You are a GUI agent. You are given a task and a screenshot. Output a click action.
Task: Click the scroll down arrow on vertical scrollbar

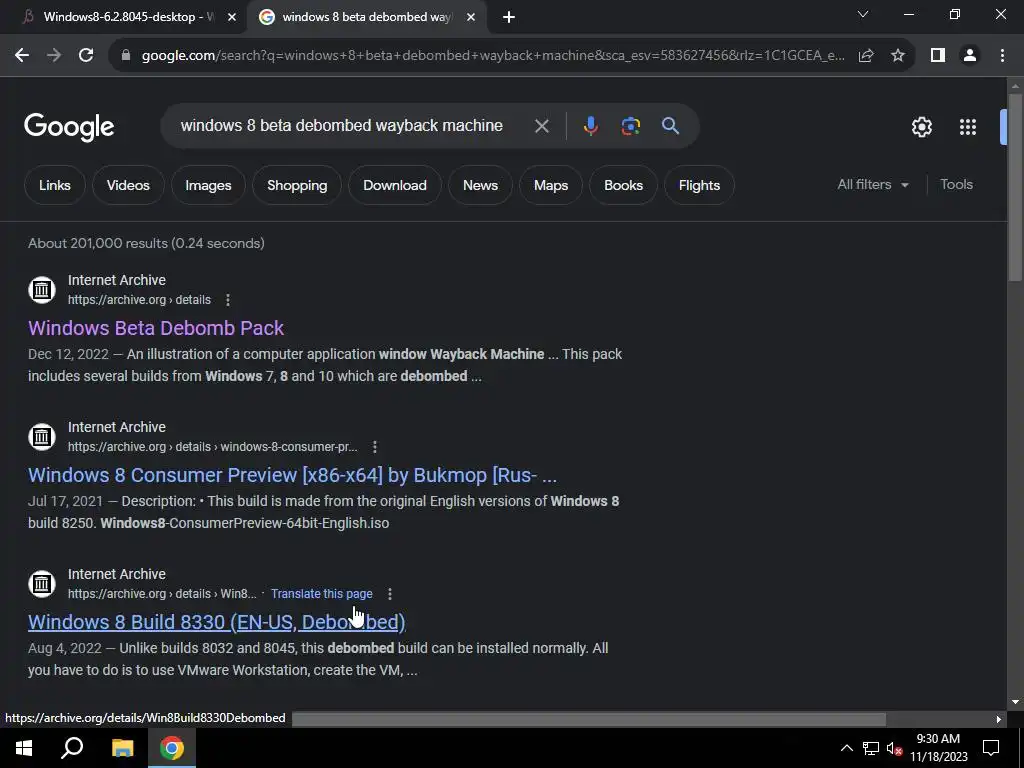click(1015, 702)
